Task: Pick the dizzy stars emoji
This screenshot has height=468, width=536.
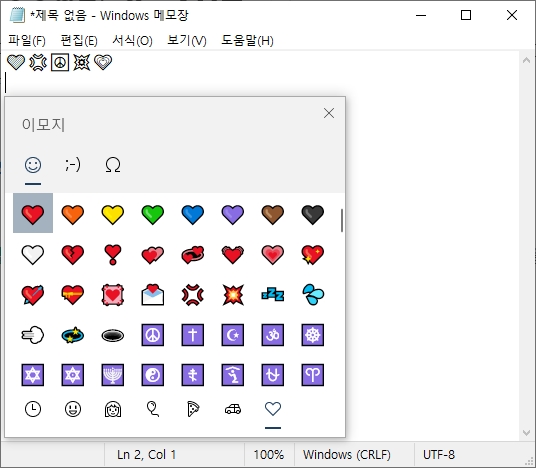Action: 73,335
